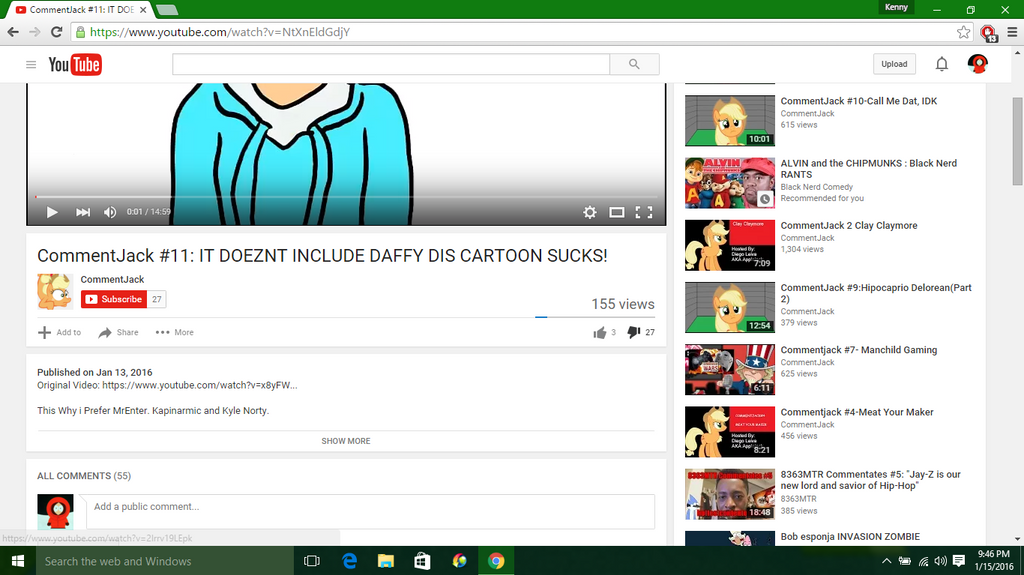
Task: Share this video
Action: [118, 333]
